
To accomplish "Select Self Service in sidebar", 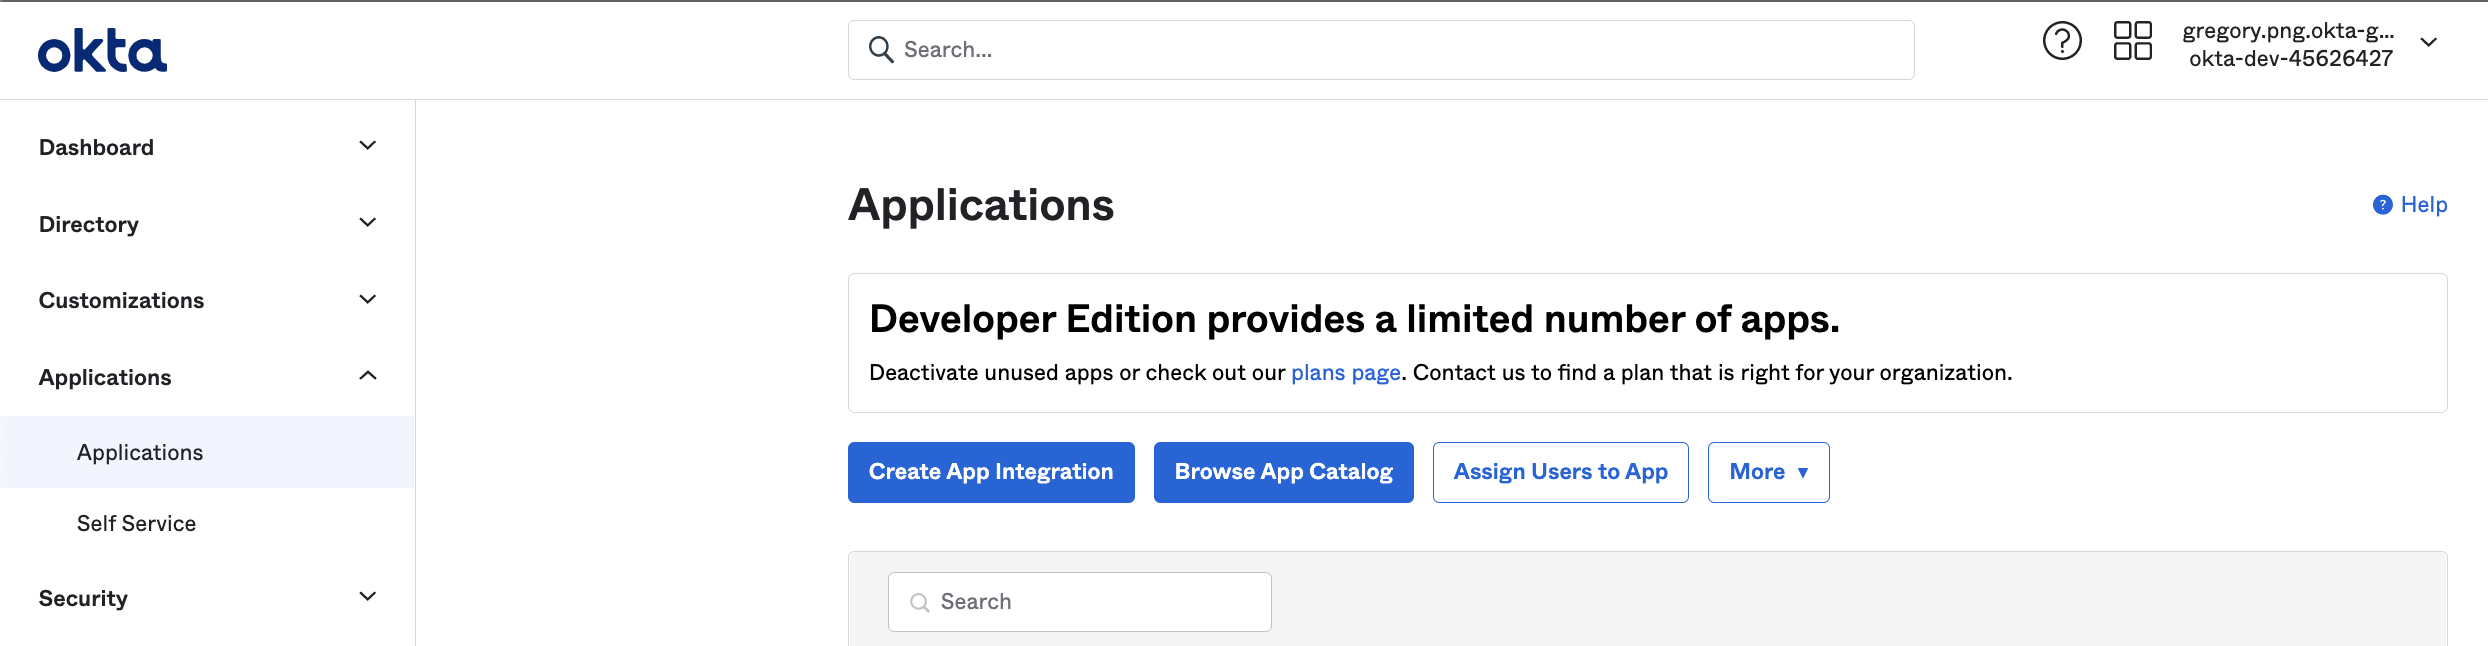I will pyautogui.click(x=136, y=524).
